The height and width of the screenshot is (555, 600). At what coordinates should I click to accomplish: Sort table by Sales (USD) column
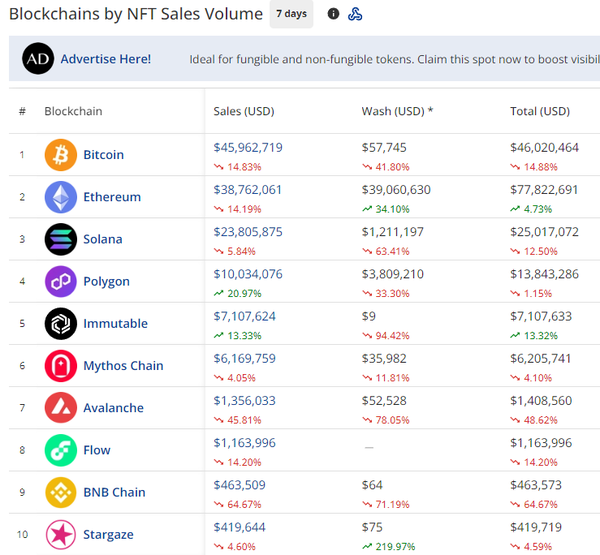pos(246,111)
